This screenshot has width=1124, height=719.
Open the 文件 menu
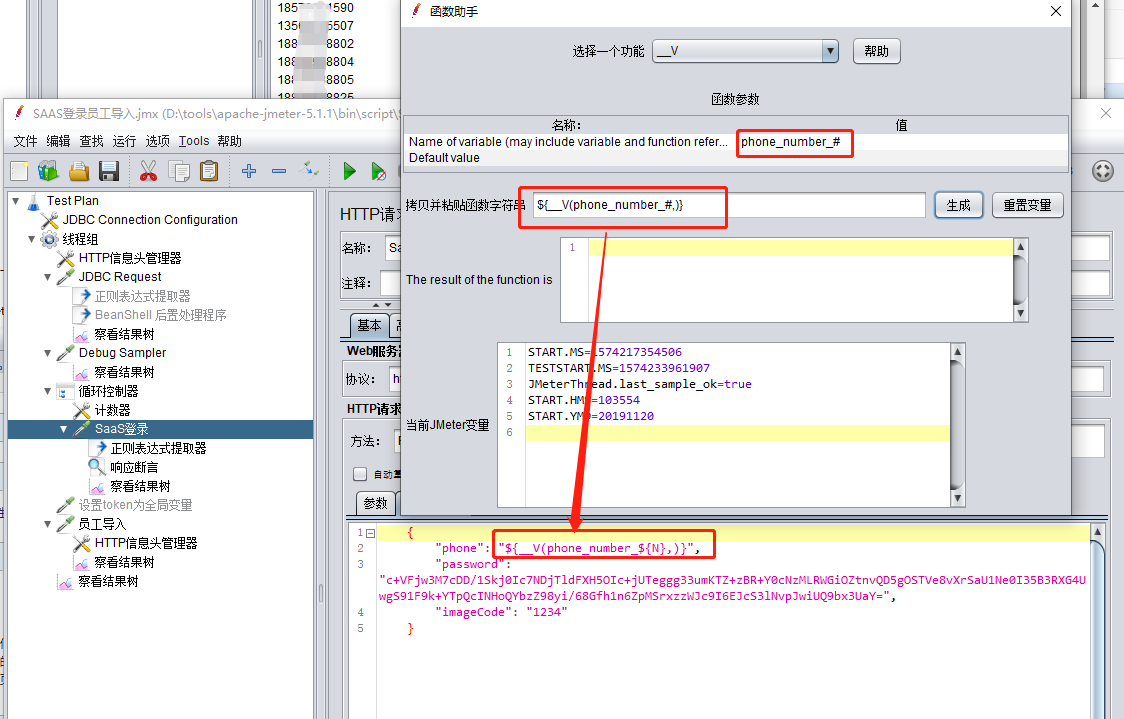point(25,141)
